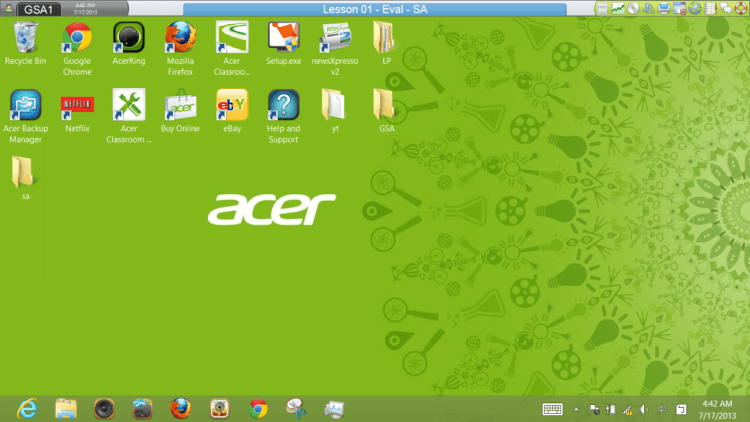Image resolution: width=750 pixels, height=422 pixels.
Task: Open the volume speaker tray icon
Action: (x=644, y=410)
